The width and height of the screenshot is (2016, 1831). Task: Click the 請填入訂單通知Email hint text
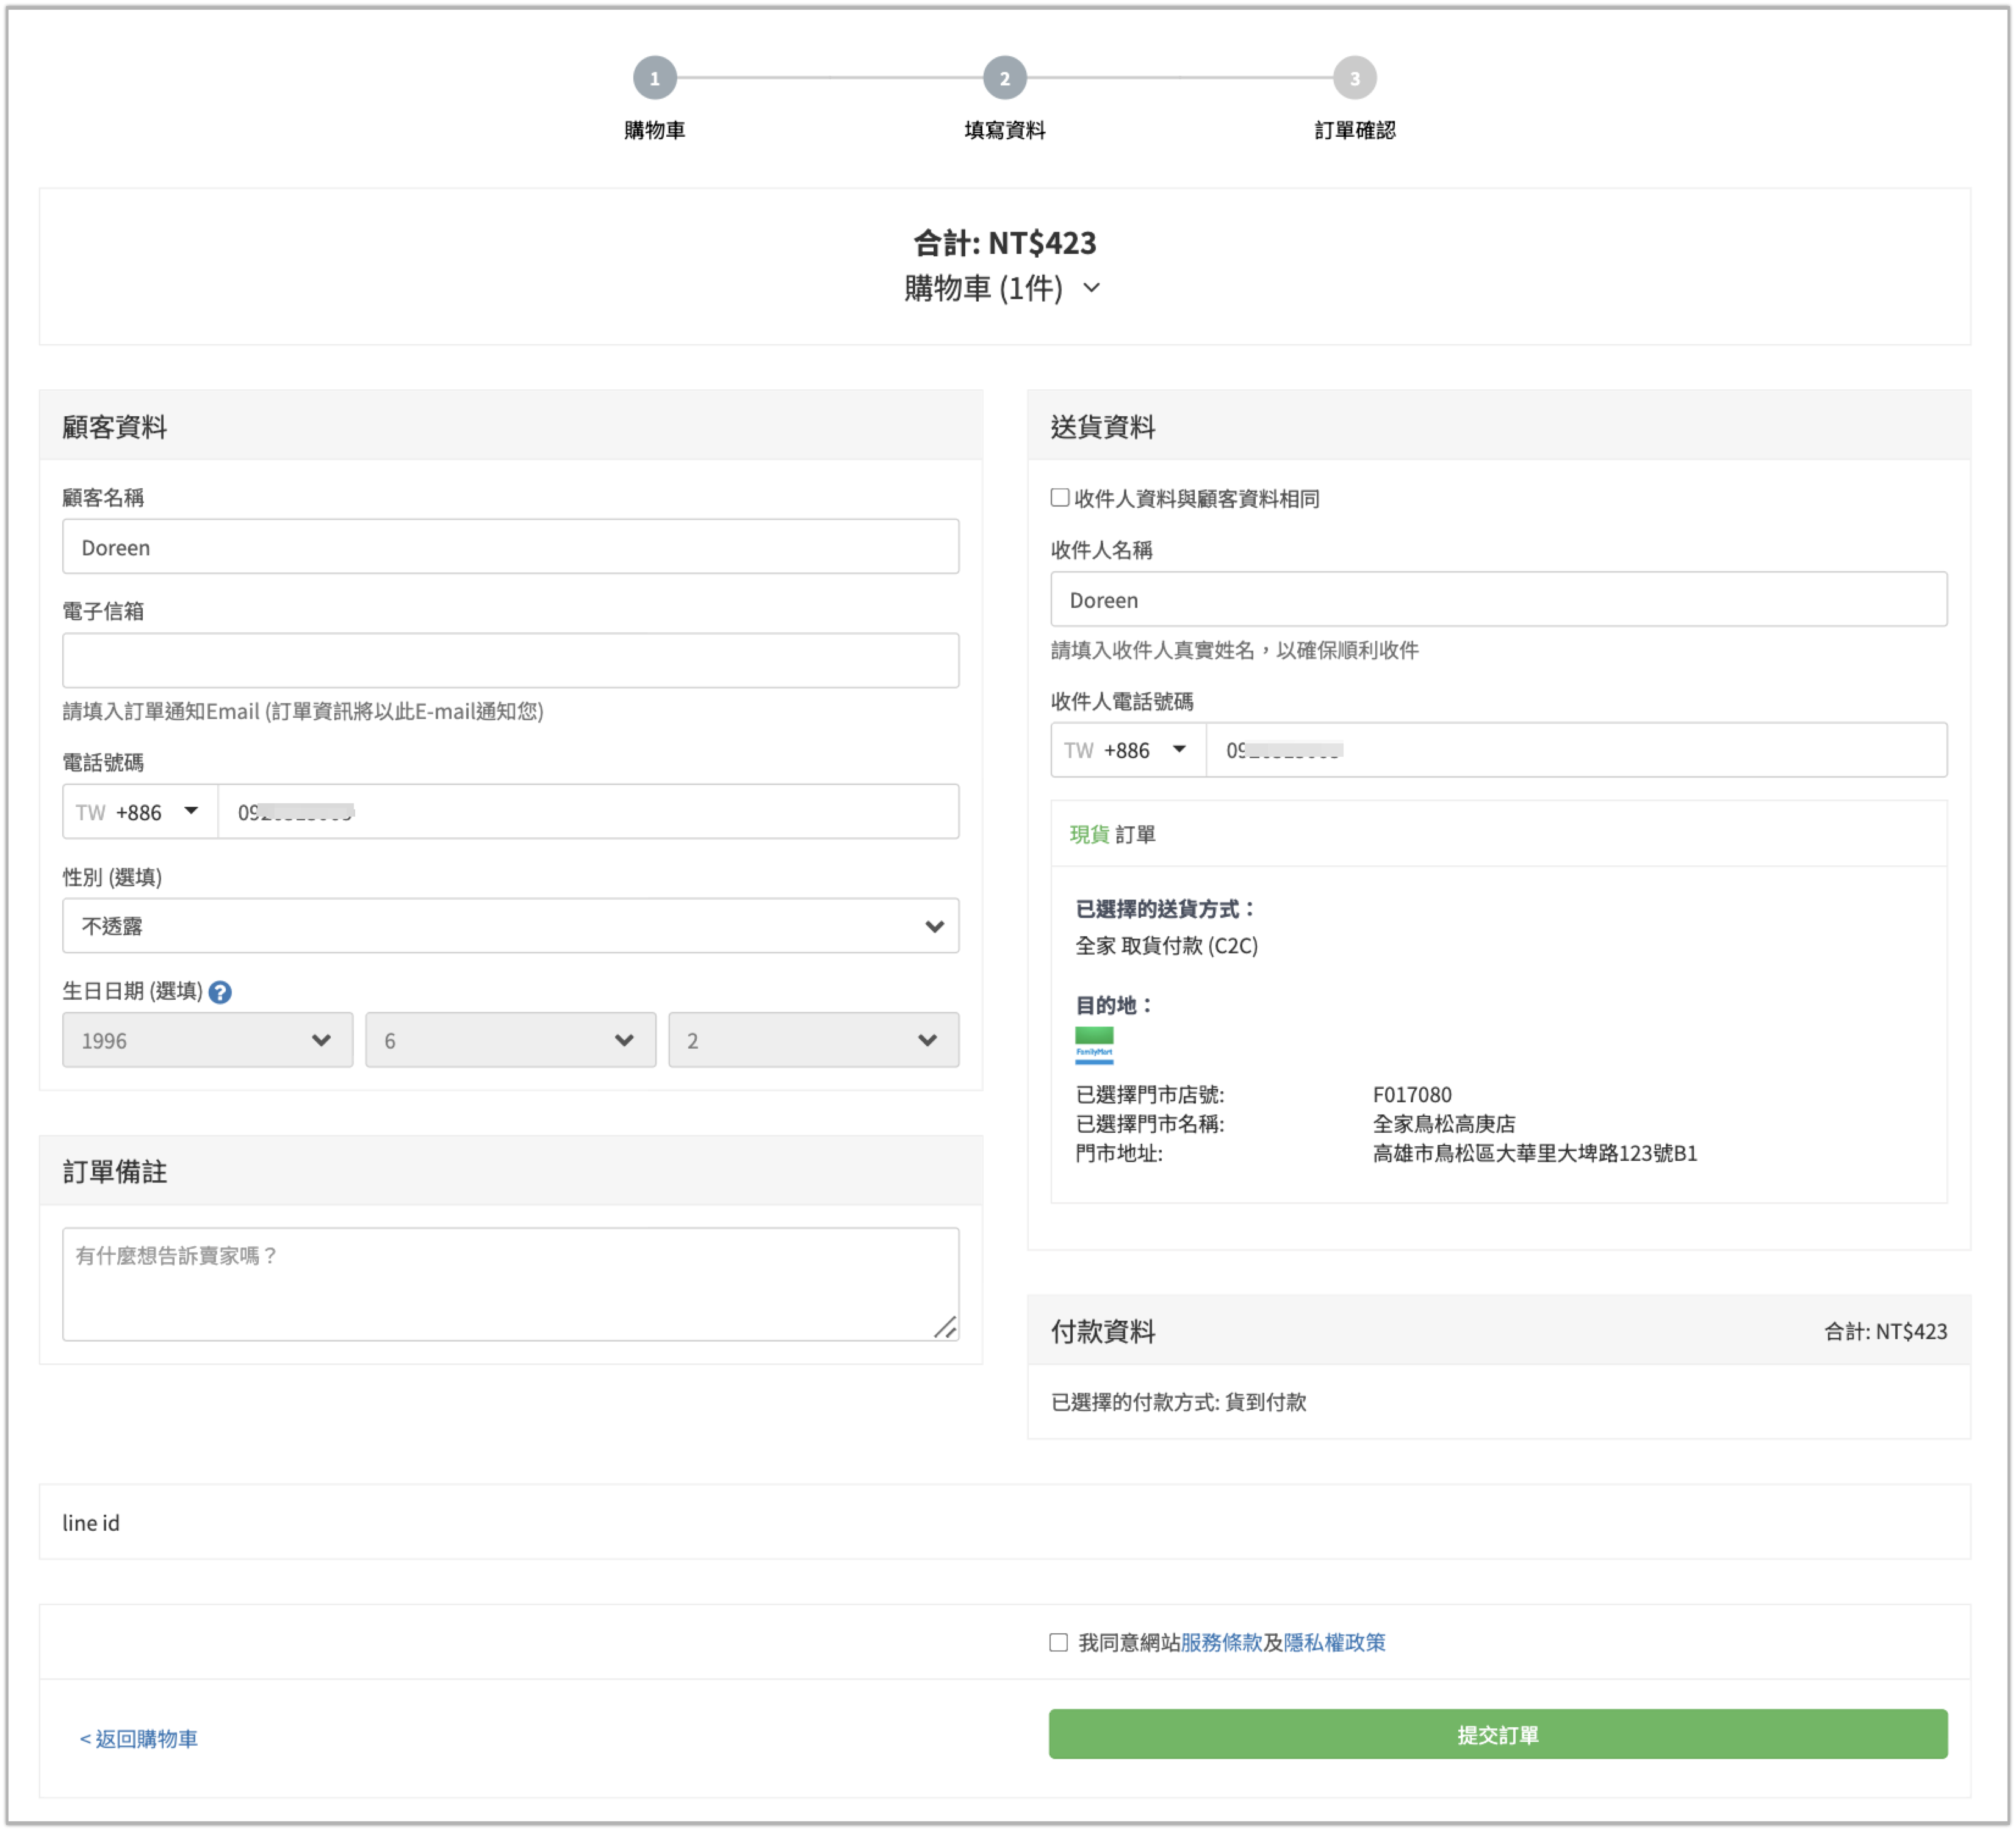pyautogui.click(x=303, y=711)
